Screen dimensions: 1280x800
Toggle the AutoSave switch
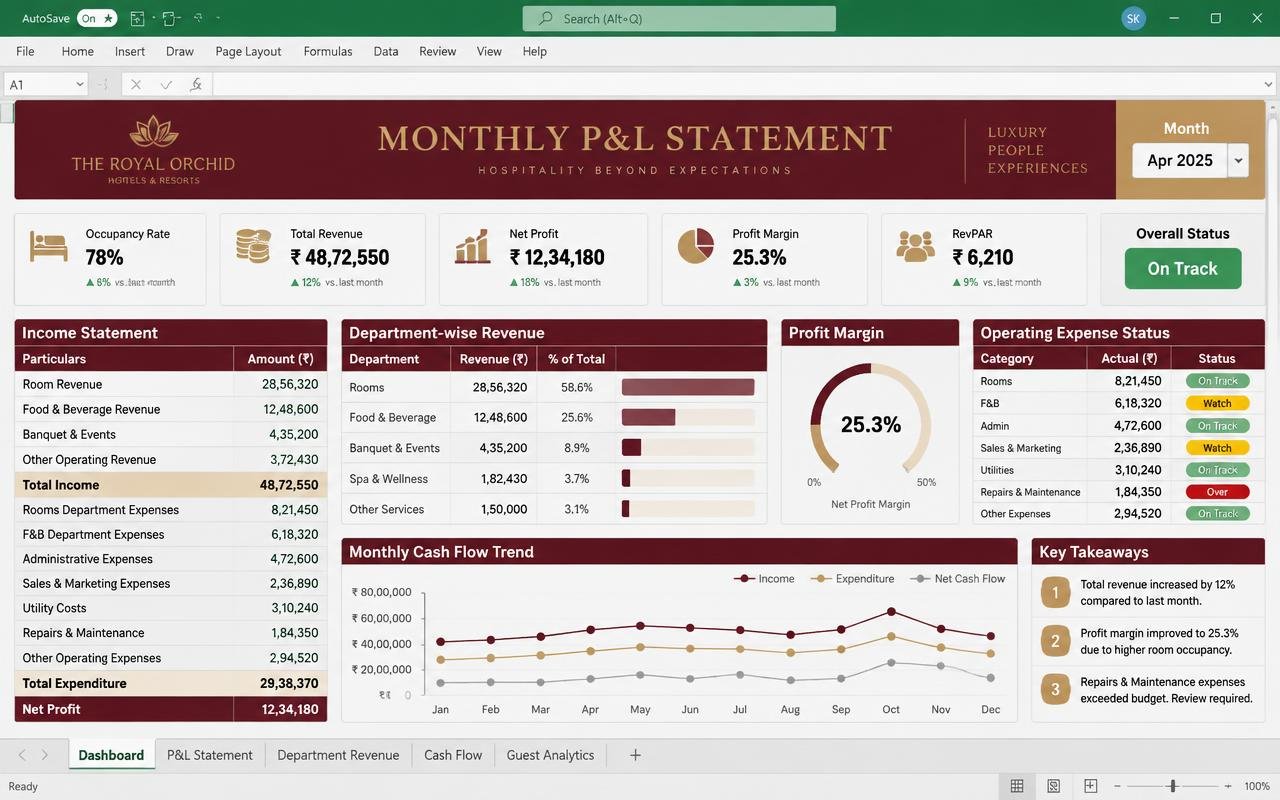pyautogui.click(x=97, y=18)
